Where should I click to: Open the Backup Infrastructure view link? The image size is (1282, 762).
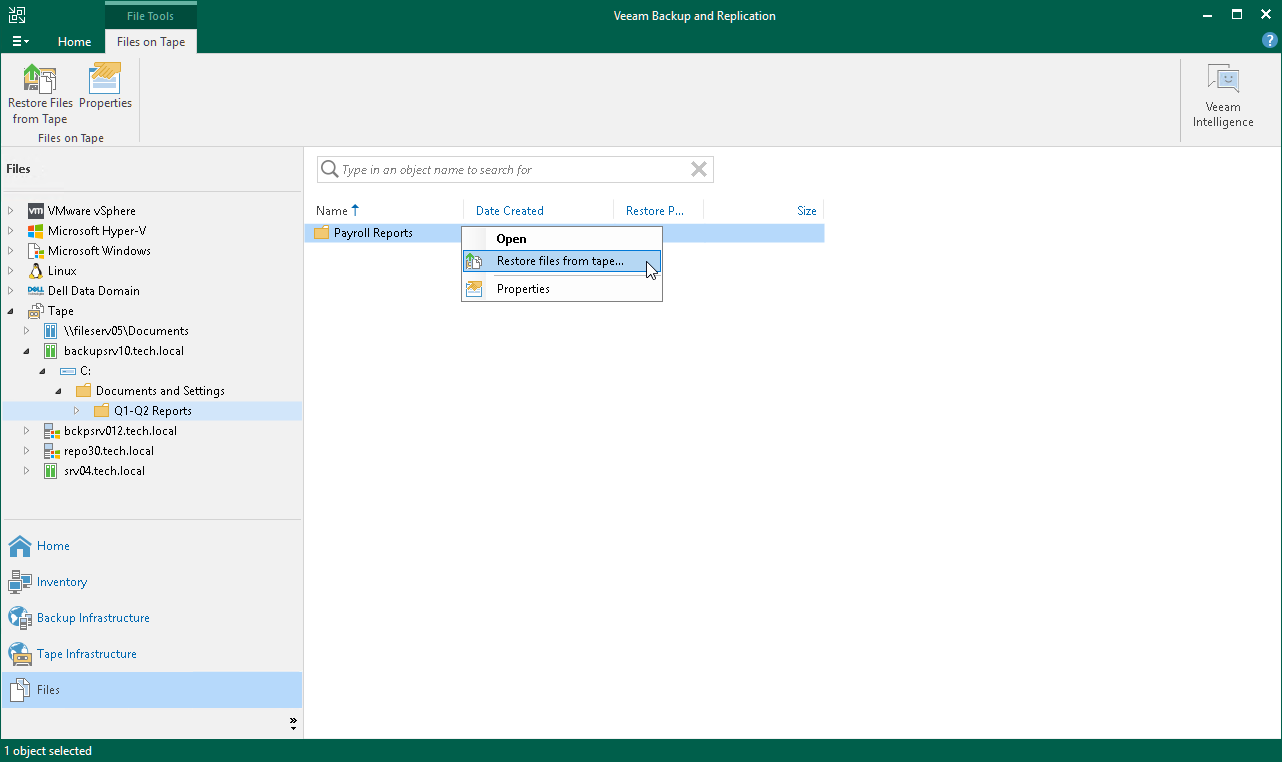coord(93,618)
